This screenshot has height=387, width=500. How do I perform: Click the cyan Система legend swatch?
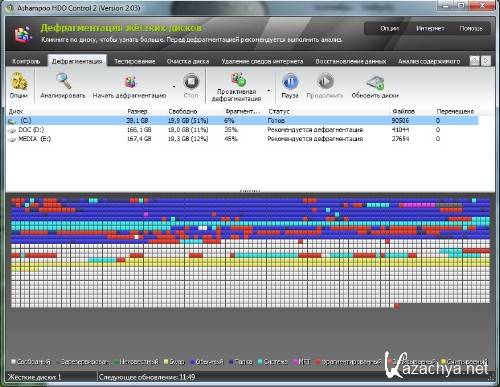click(x=260, y=362)
